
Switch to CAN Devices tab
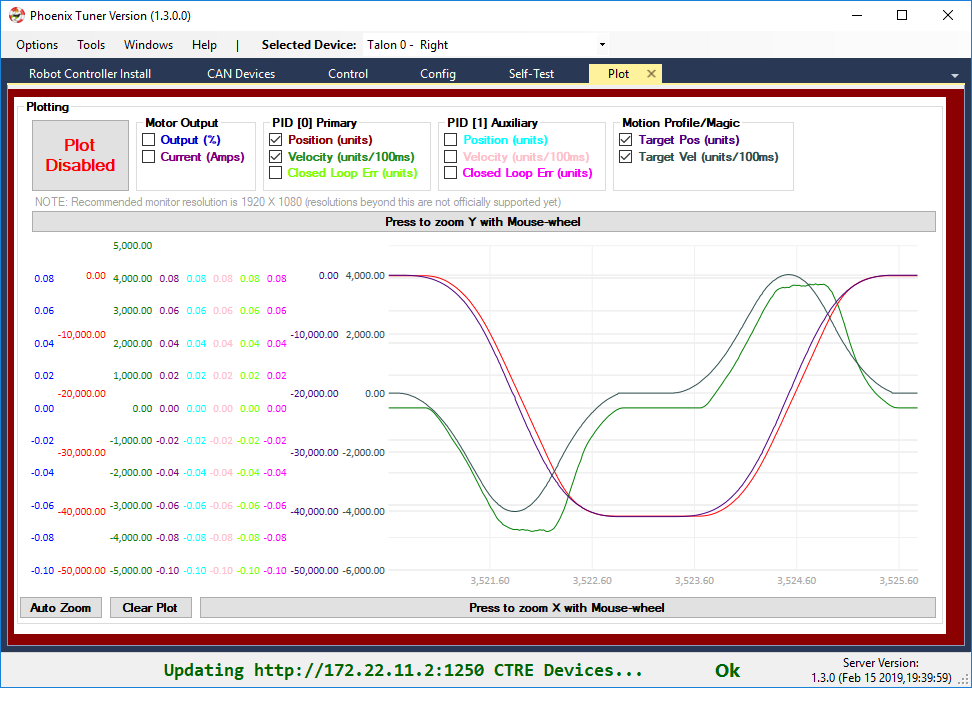click(x=241, y=74)
